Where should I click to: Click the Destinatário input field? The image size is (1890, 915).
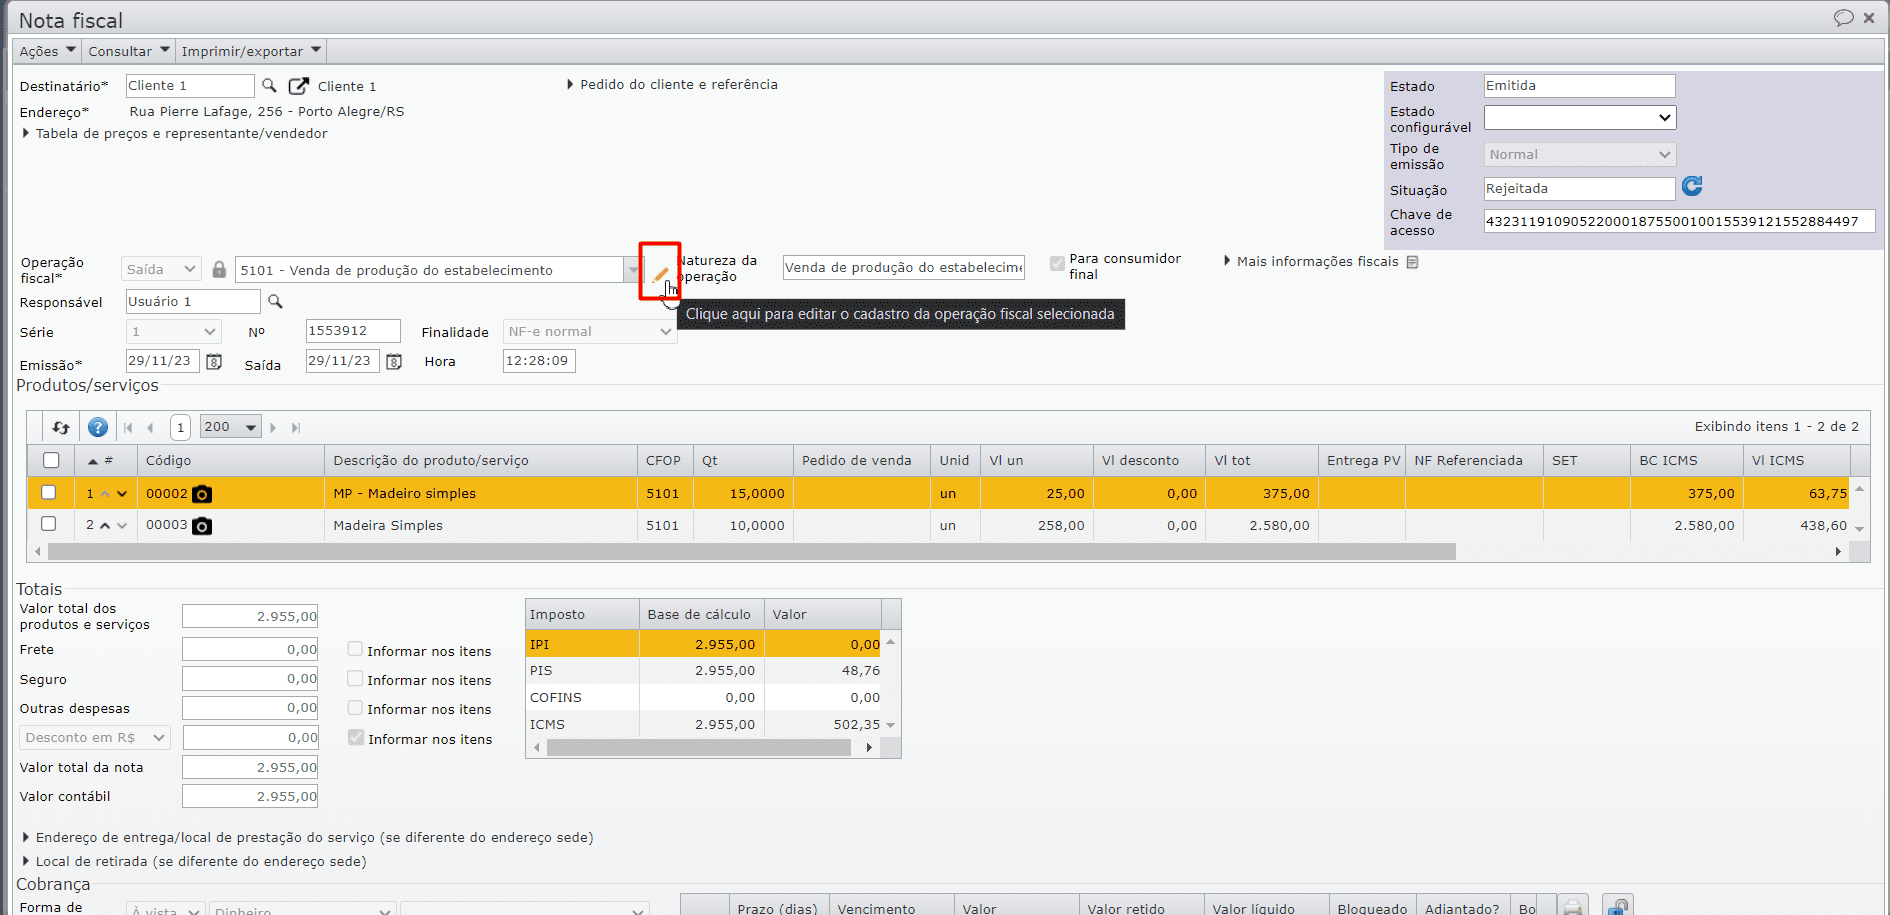click(190, 86)
